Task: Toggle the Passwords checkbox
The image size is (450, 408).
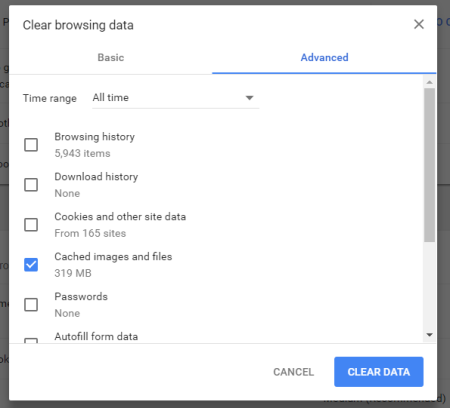Action: (31, 305)
